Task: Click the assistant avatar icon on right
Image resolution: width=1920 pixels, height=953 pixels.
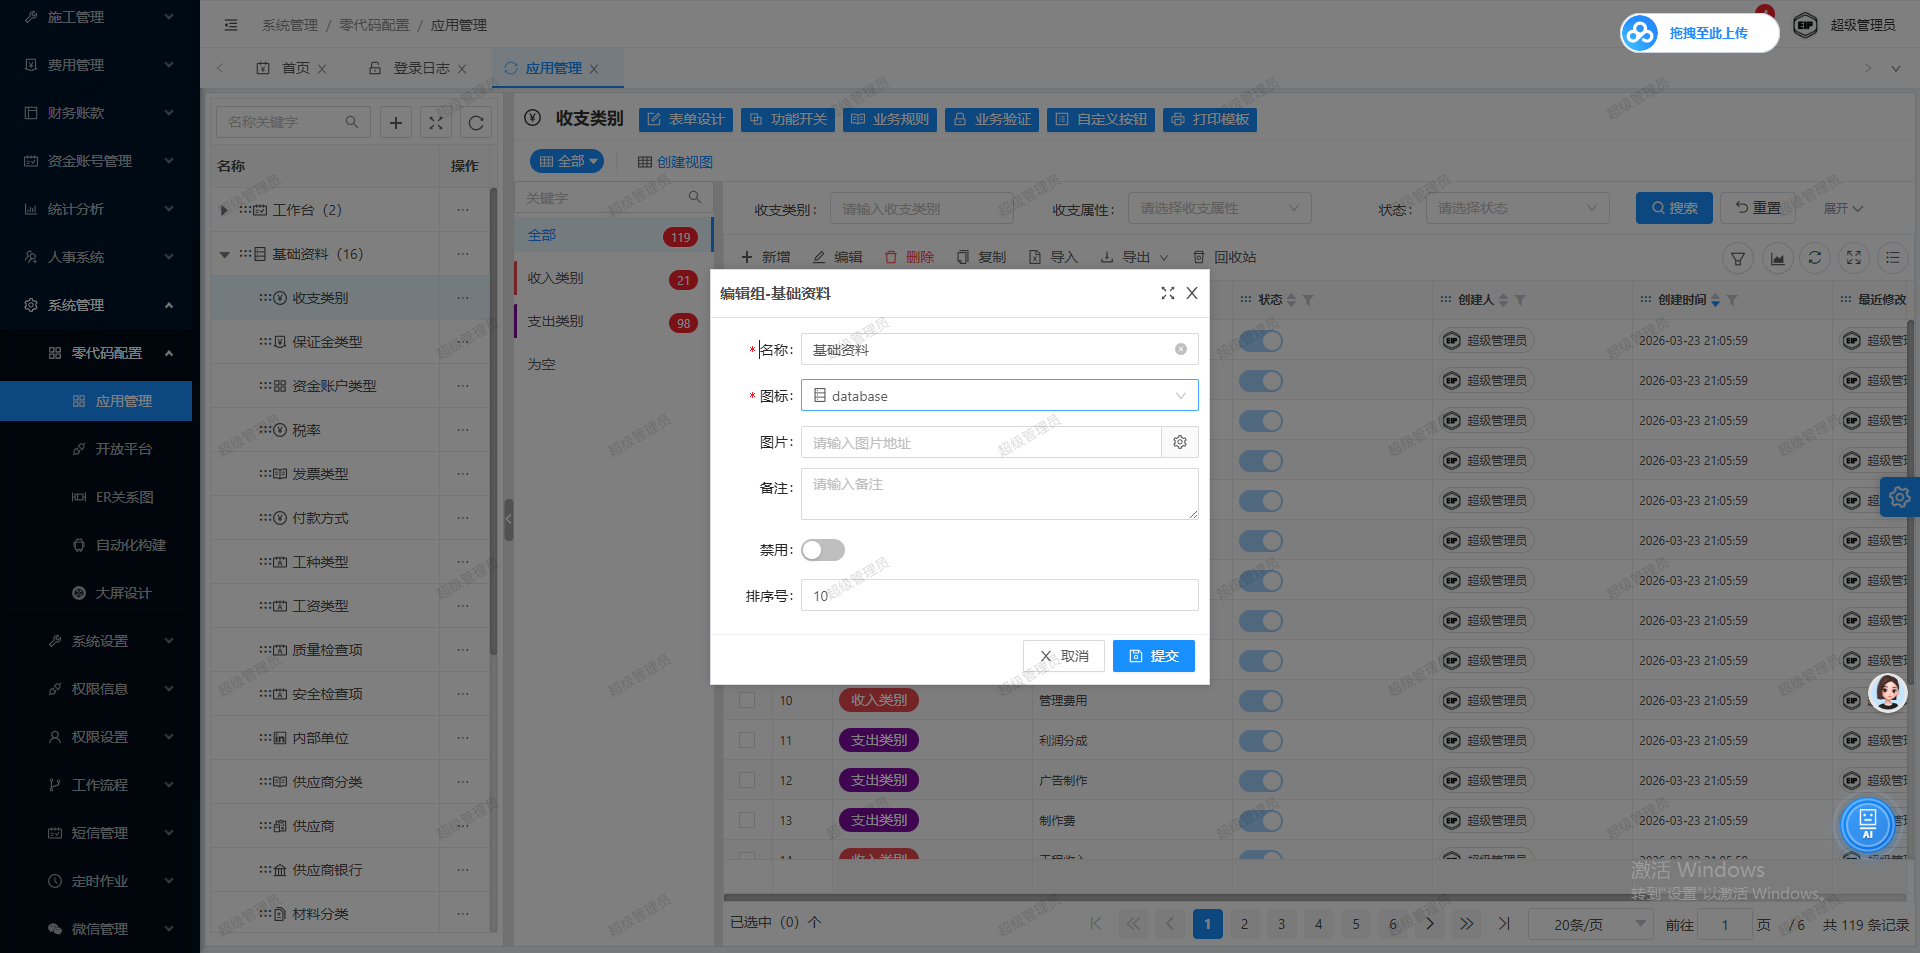Action: click(x=1888, y=692)
